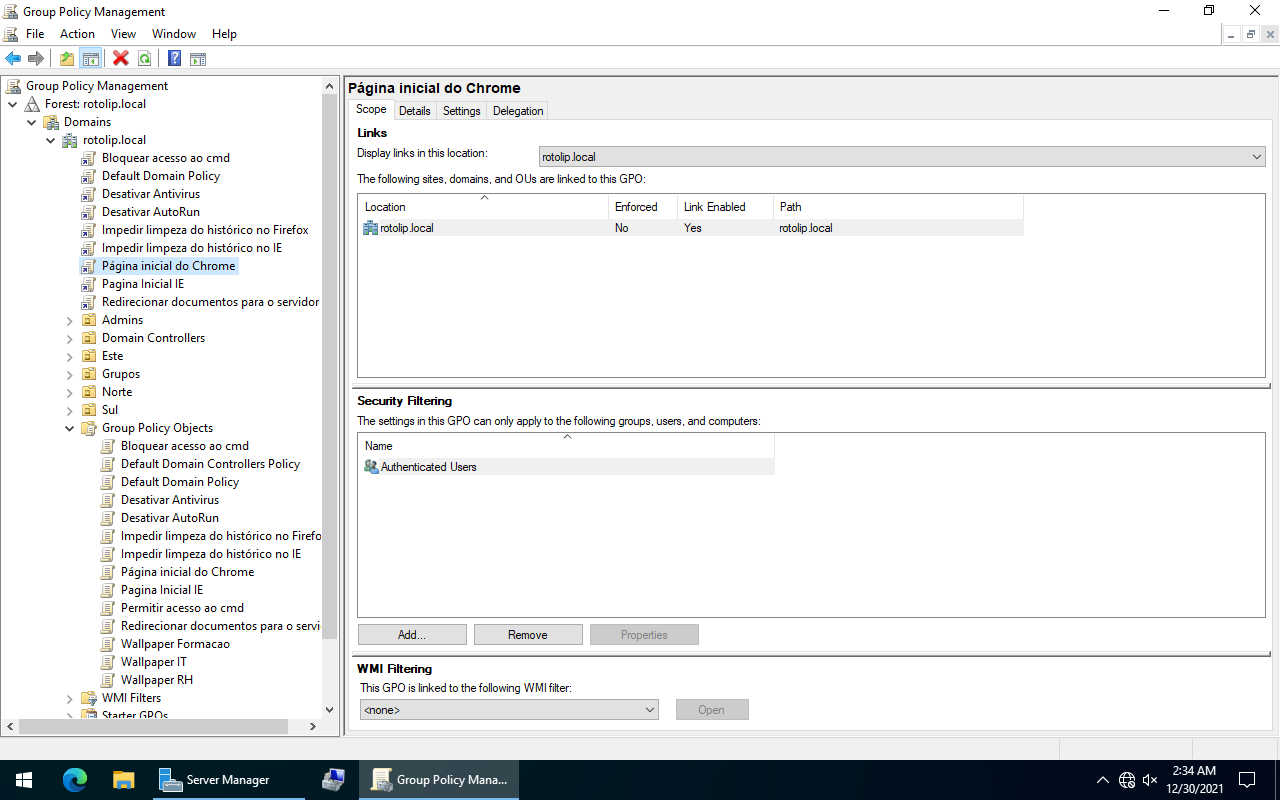Open the Action menu
Screen dimensions: 1280x800
(x=77, y=34)
